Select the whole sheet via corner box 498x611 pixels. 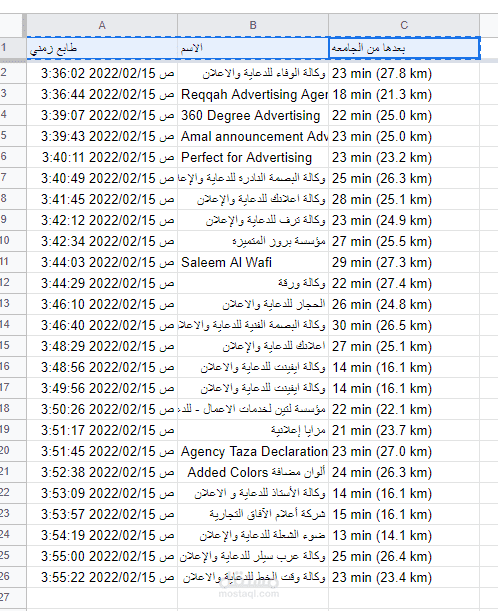(12, 25)
